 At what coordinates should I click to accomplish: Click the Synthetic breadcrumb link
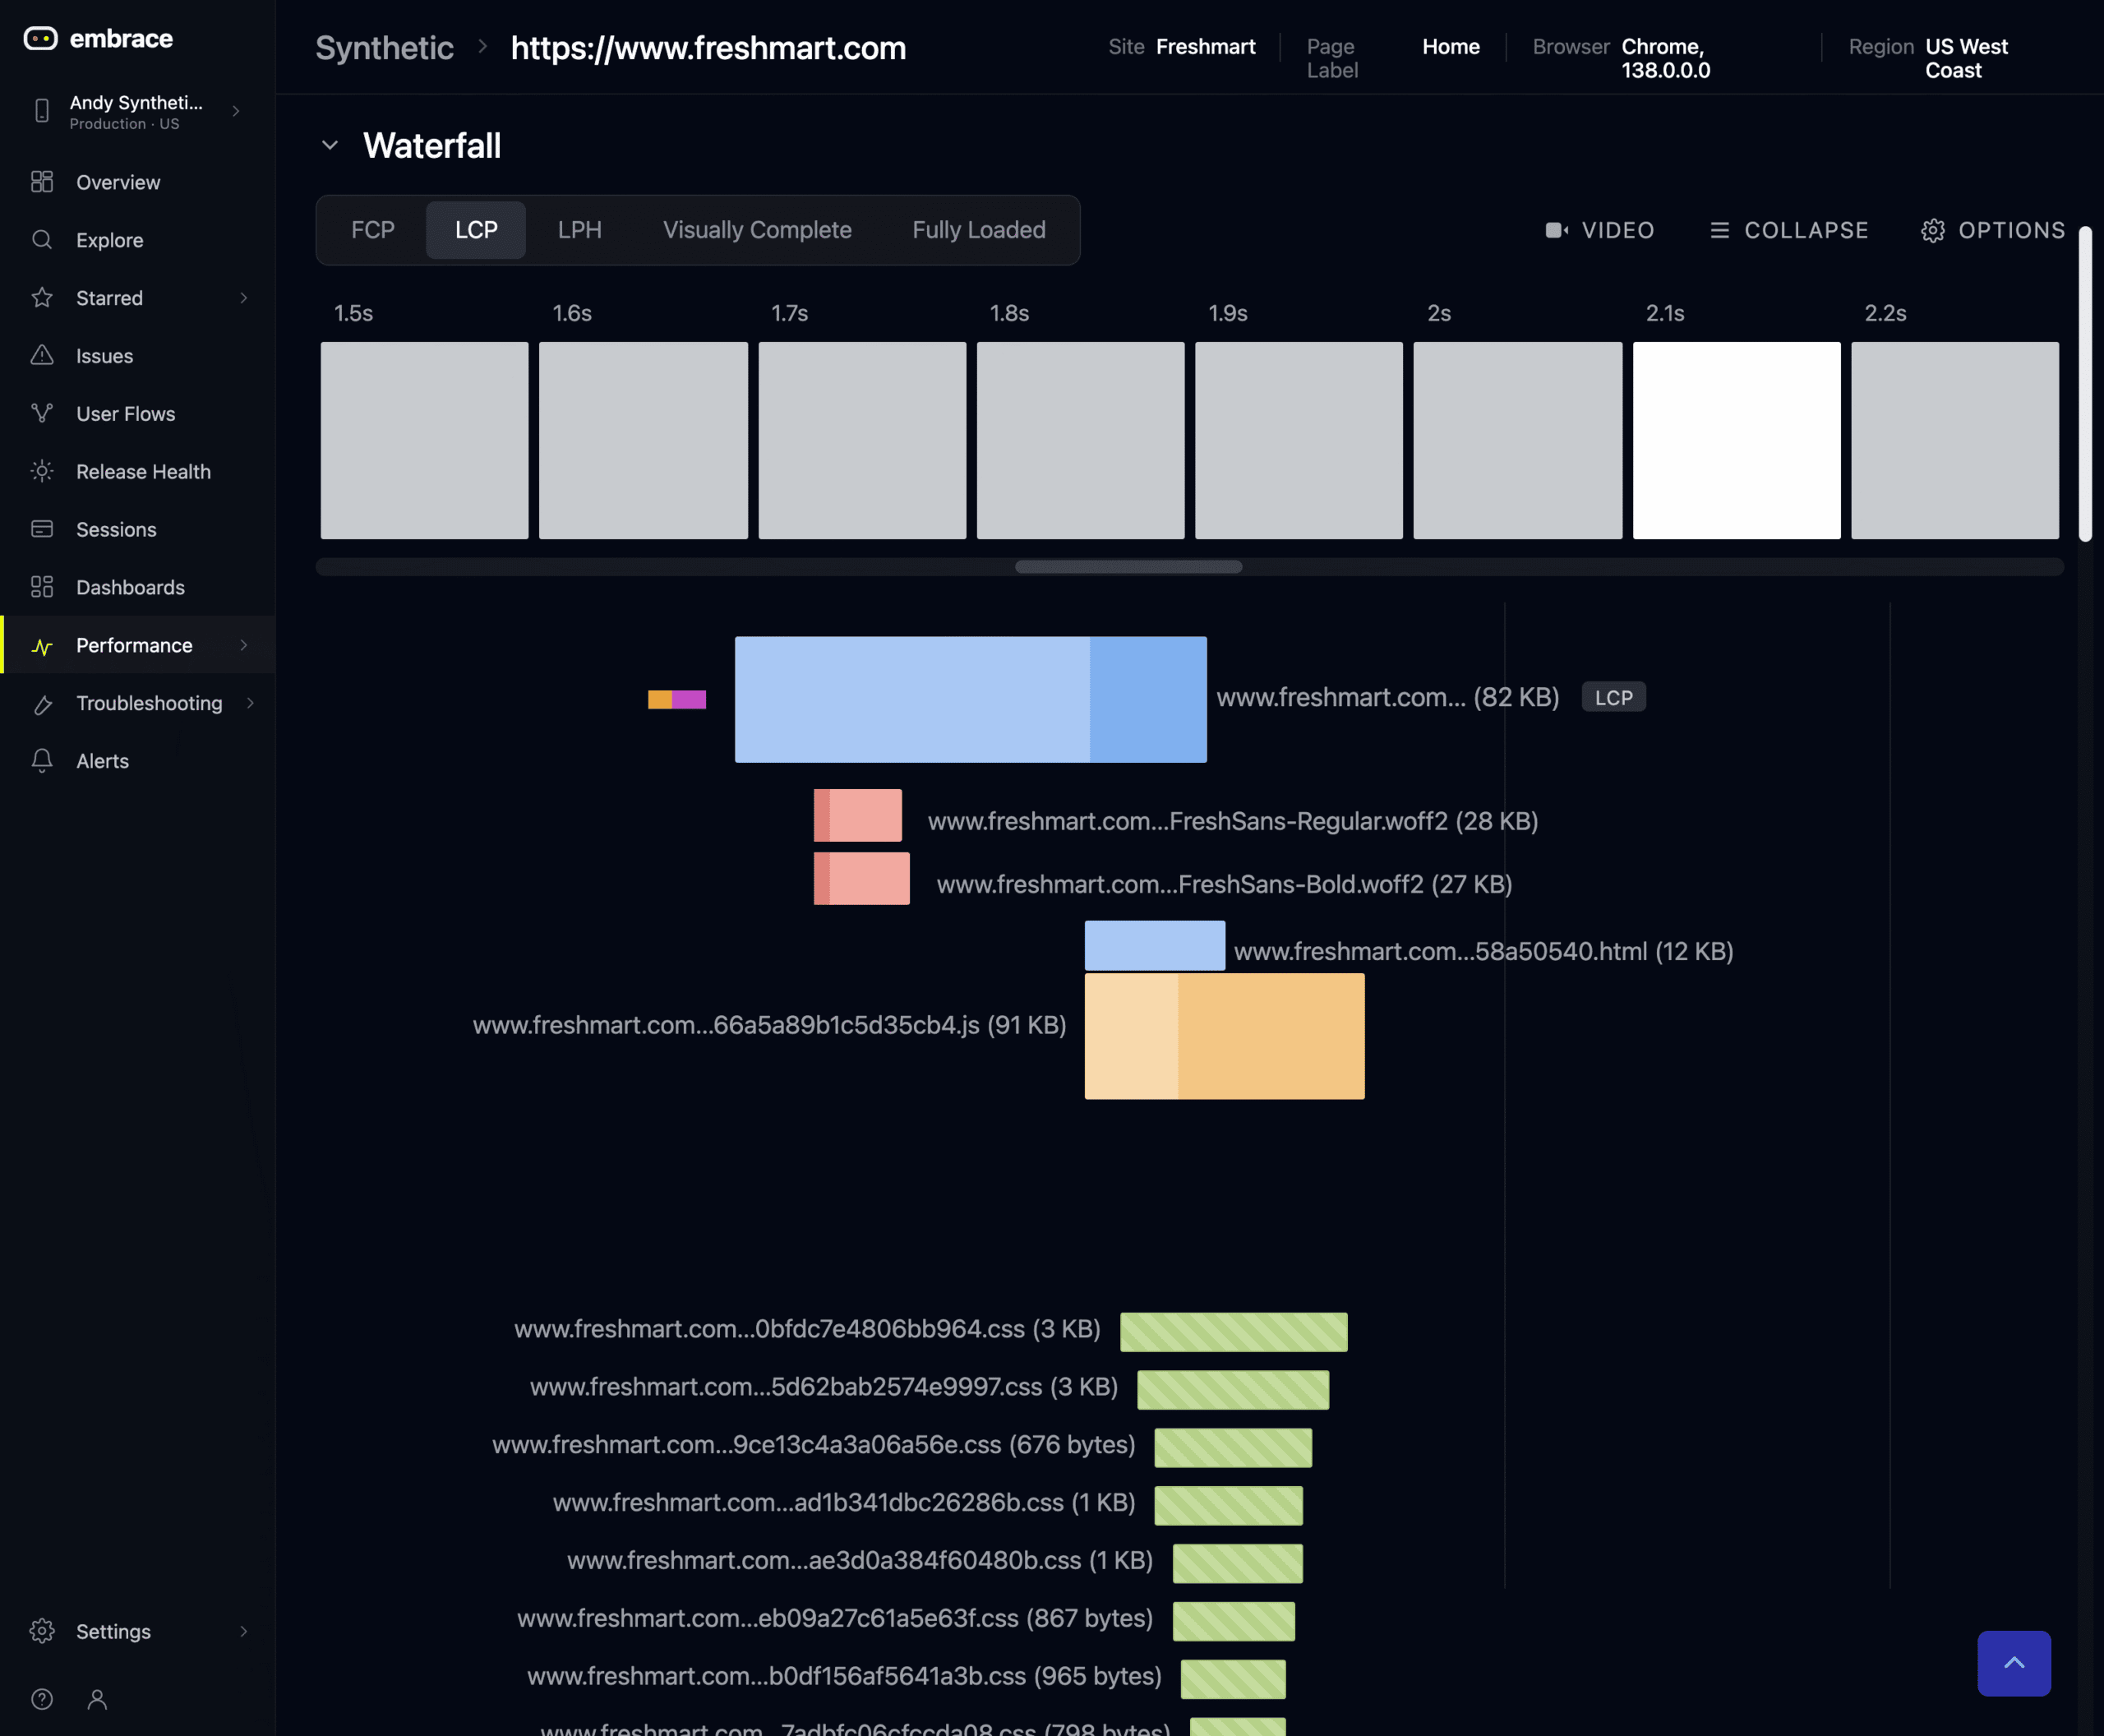click(x=385, y=48)
